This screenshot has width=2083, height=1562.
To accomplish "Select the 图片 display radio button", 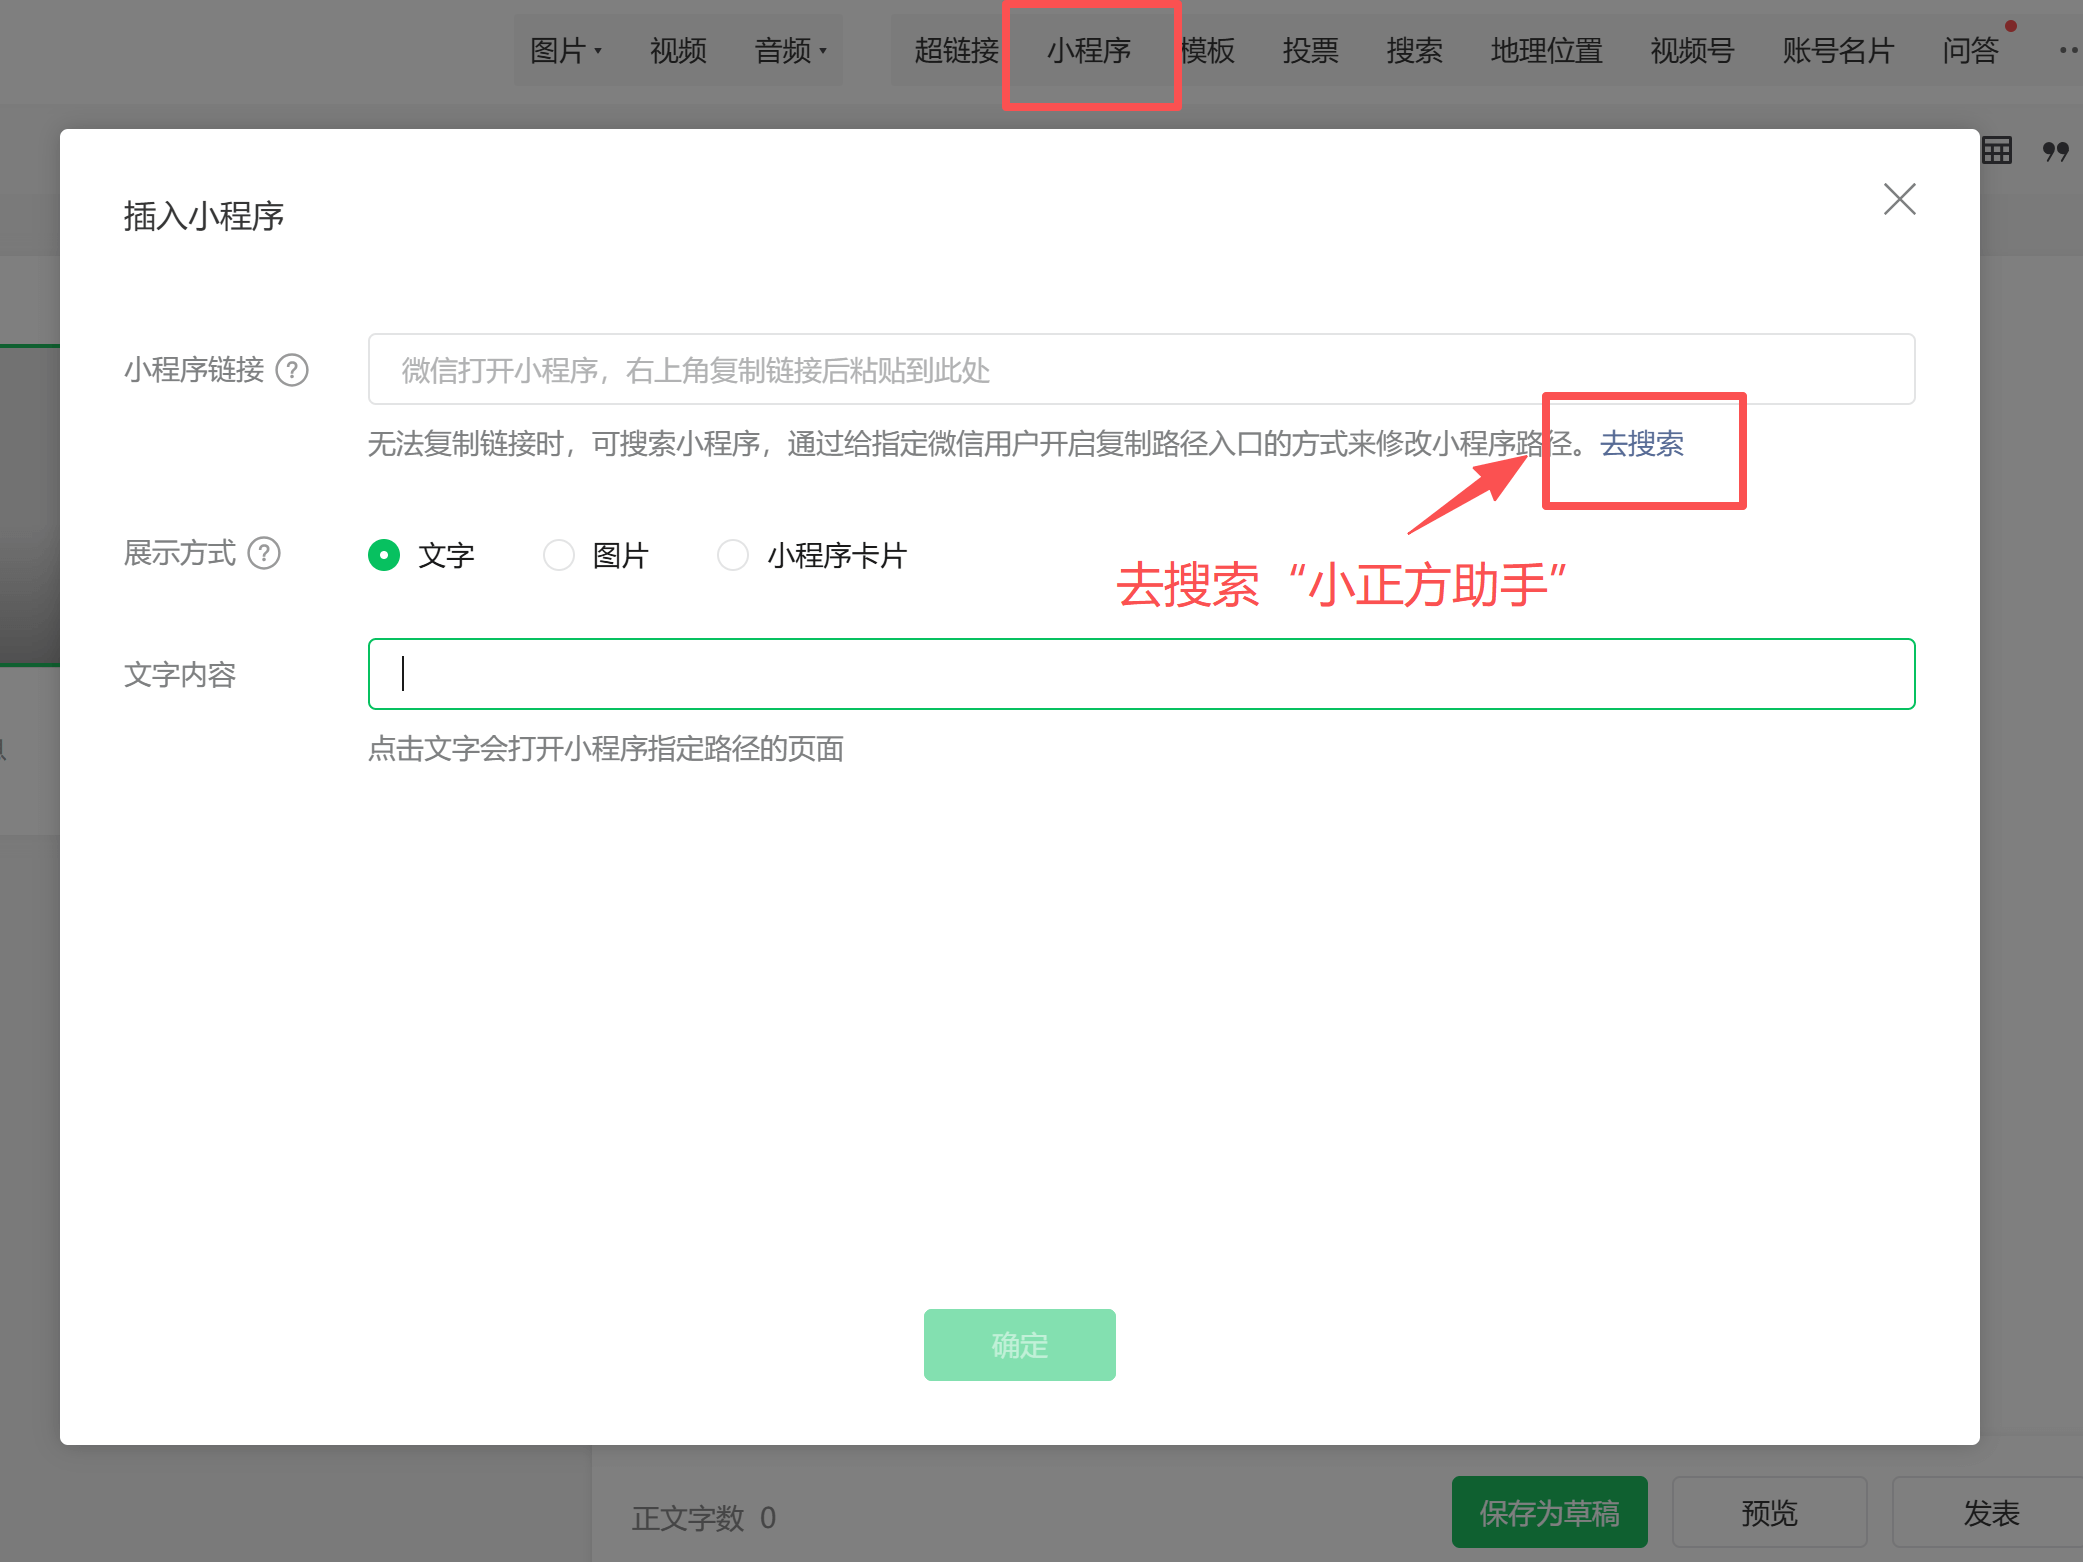I will tap(559, 555).
